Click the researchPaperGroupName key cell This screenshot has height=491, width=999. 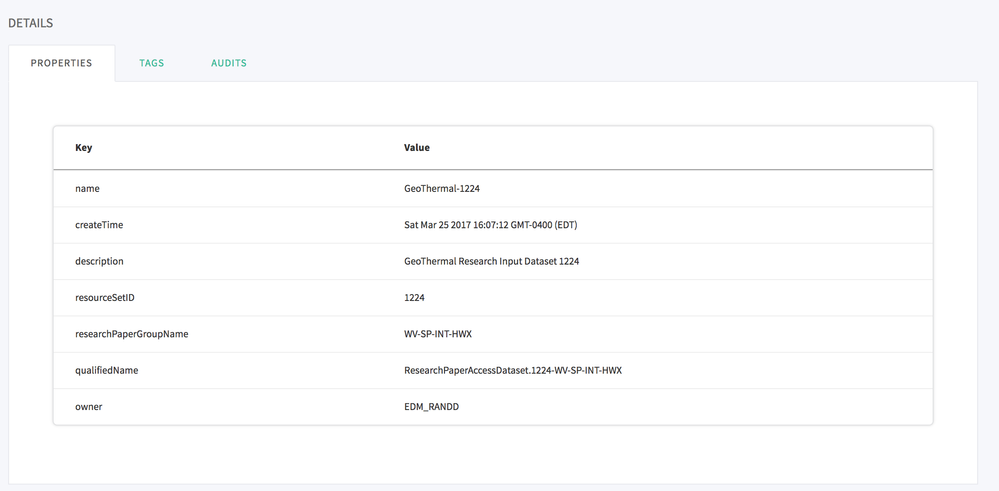(132, 334)
